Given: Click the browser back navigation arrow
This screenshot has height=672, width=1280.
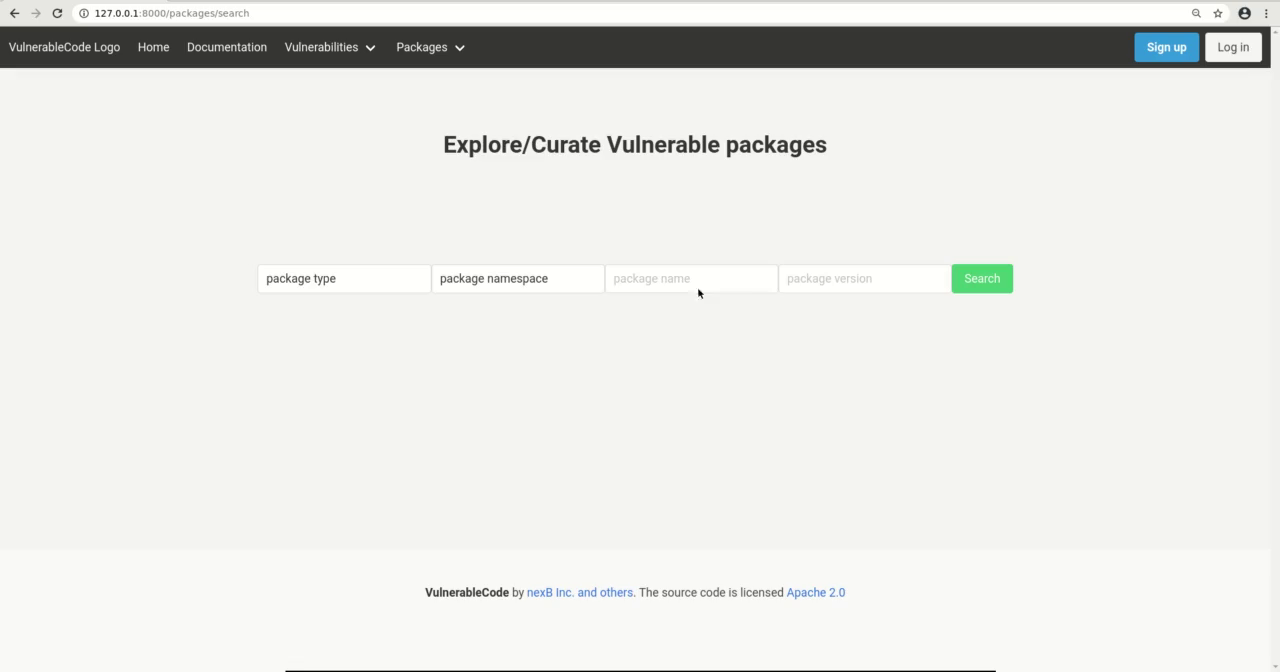Looking at the screenshot, I should point(14,13).
